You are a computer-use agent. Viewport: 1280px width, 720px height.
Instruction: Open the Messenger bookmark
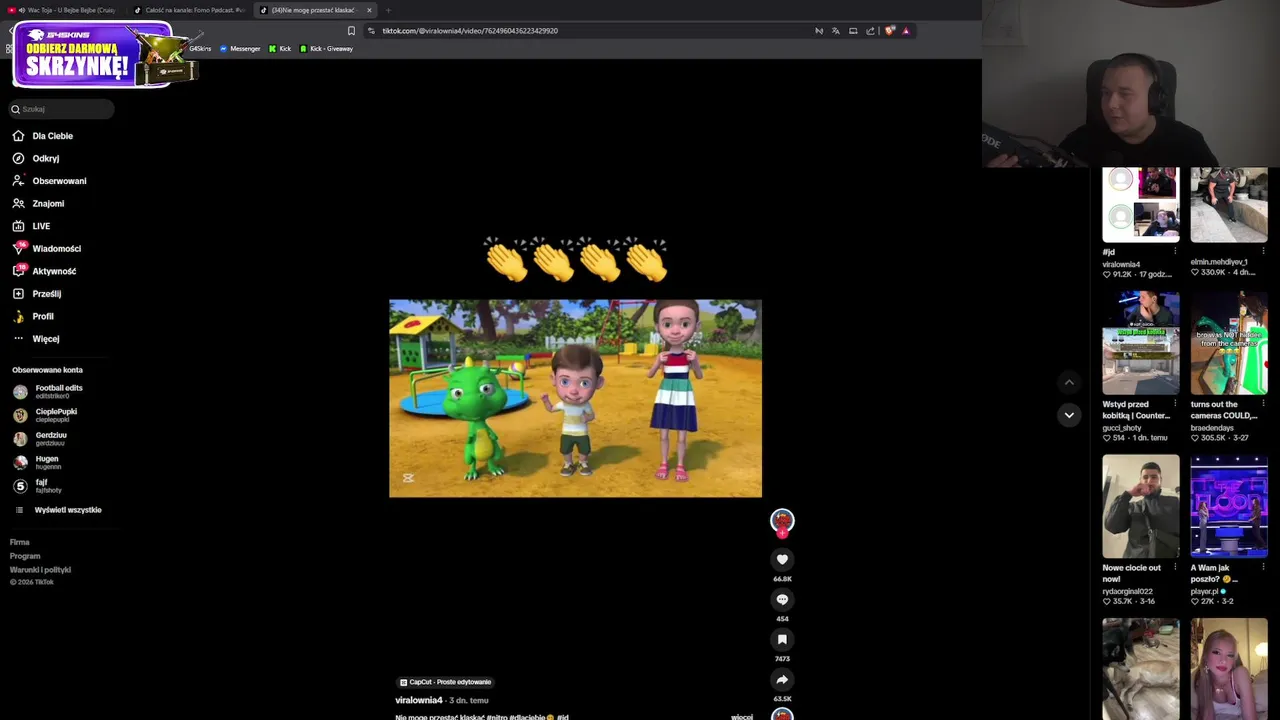[x=240, y=49]
